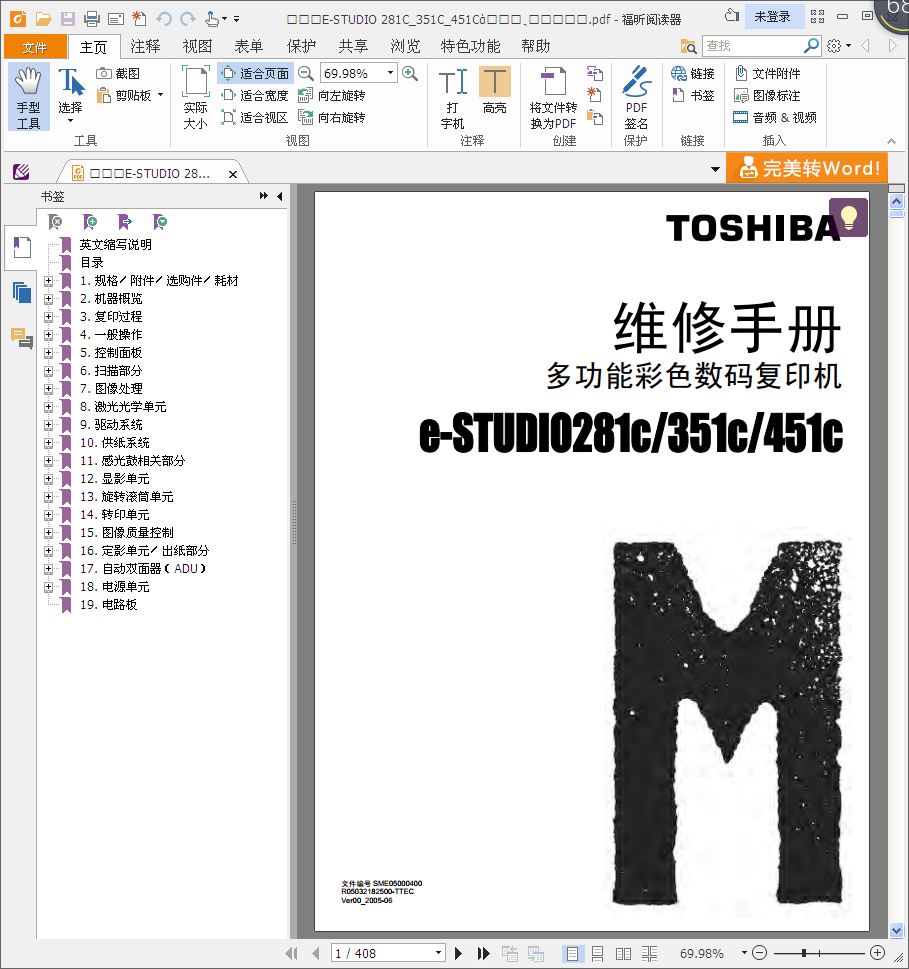Rotate the page left (向左旋转)
909x969 pixels.
click(331, 95)
